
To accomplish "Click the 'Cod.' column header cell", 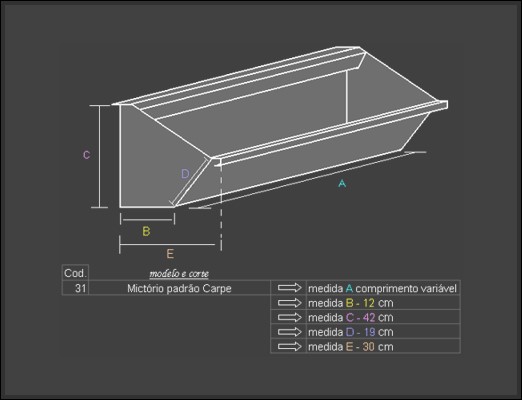I will pyautogui.click(x=75, y=273).
